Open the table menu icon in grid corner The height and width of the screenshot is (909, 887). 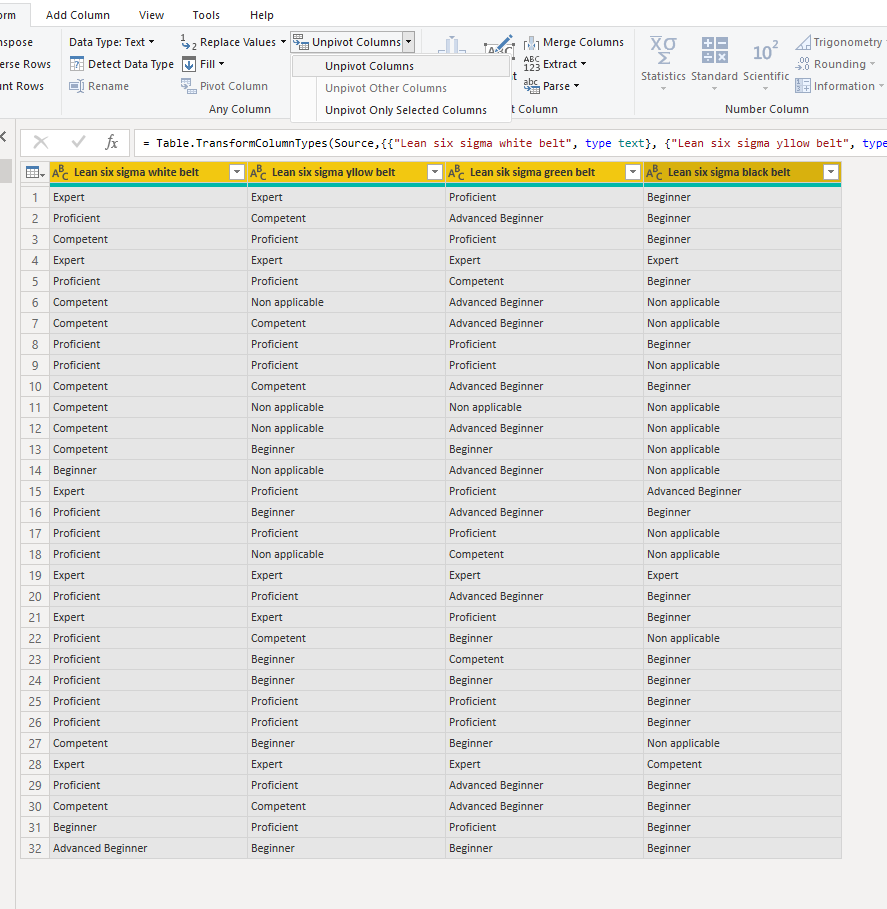[x=35, y=172]
